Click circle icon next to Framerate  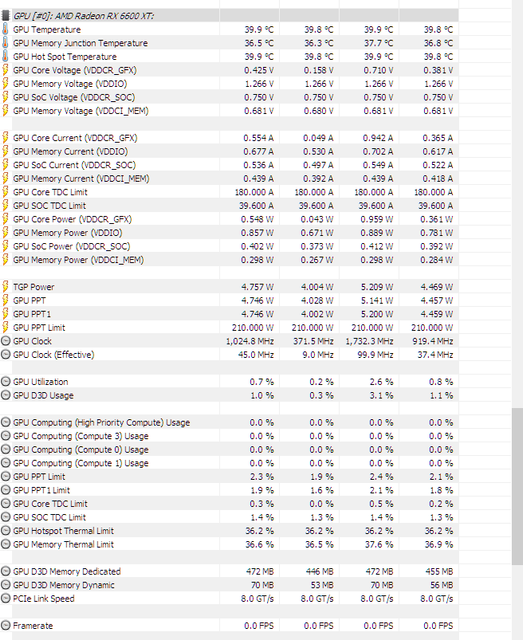coord(6,625)
